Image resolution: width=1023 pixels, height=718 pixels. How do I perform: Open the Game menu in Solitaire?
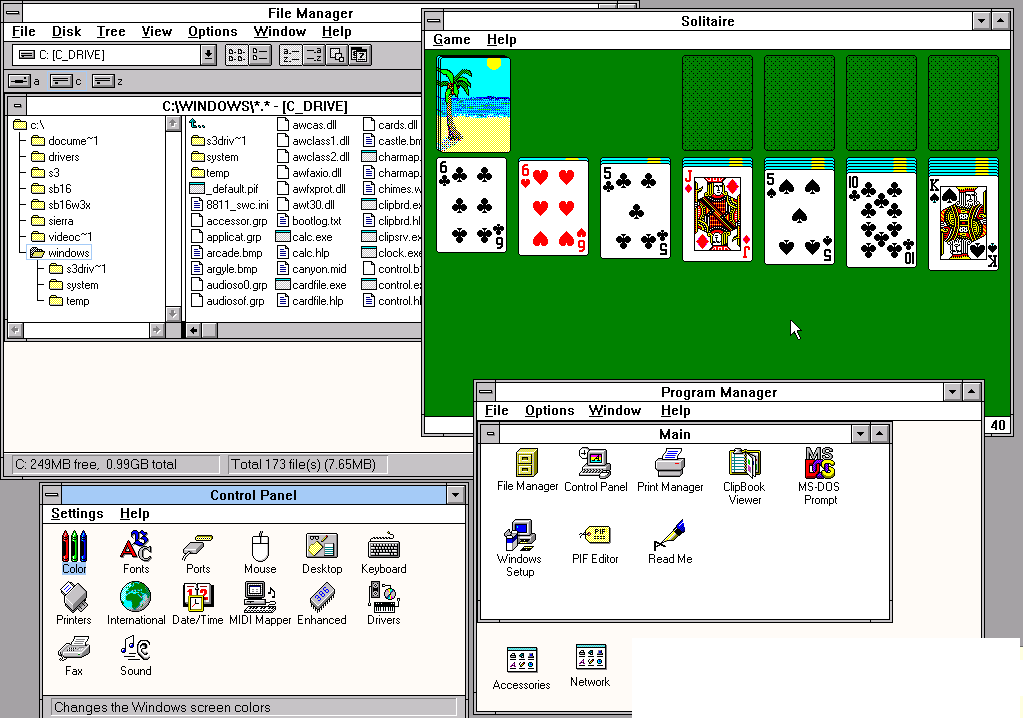pos(451,39)
